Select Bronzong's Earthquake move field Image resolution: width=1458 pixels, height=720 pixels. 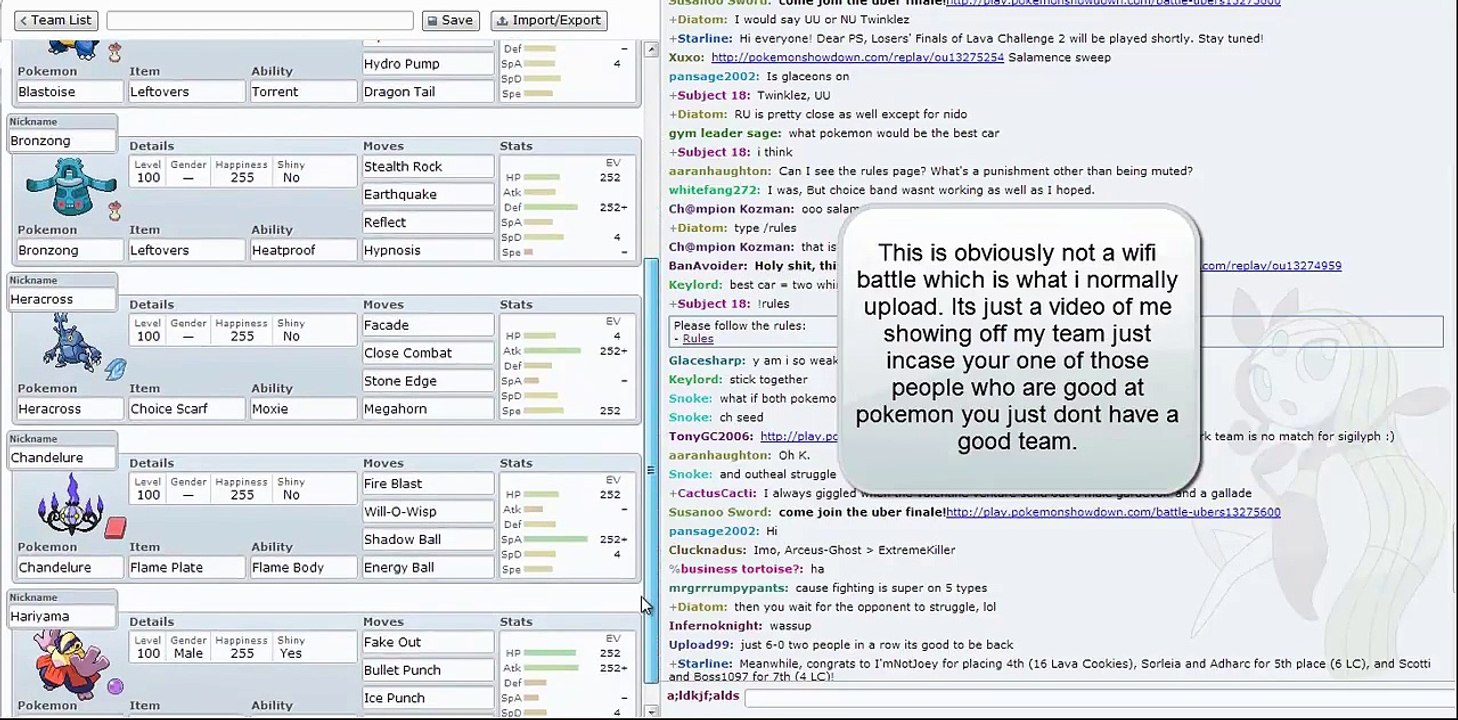(x=428, y=195)
